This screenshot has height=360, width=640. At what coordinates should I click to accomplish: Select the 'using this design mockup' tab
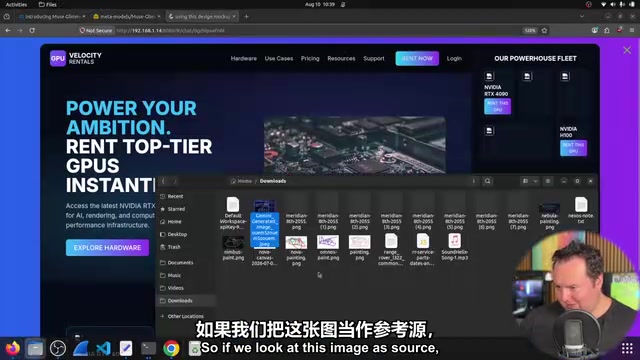202,16
